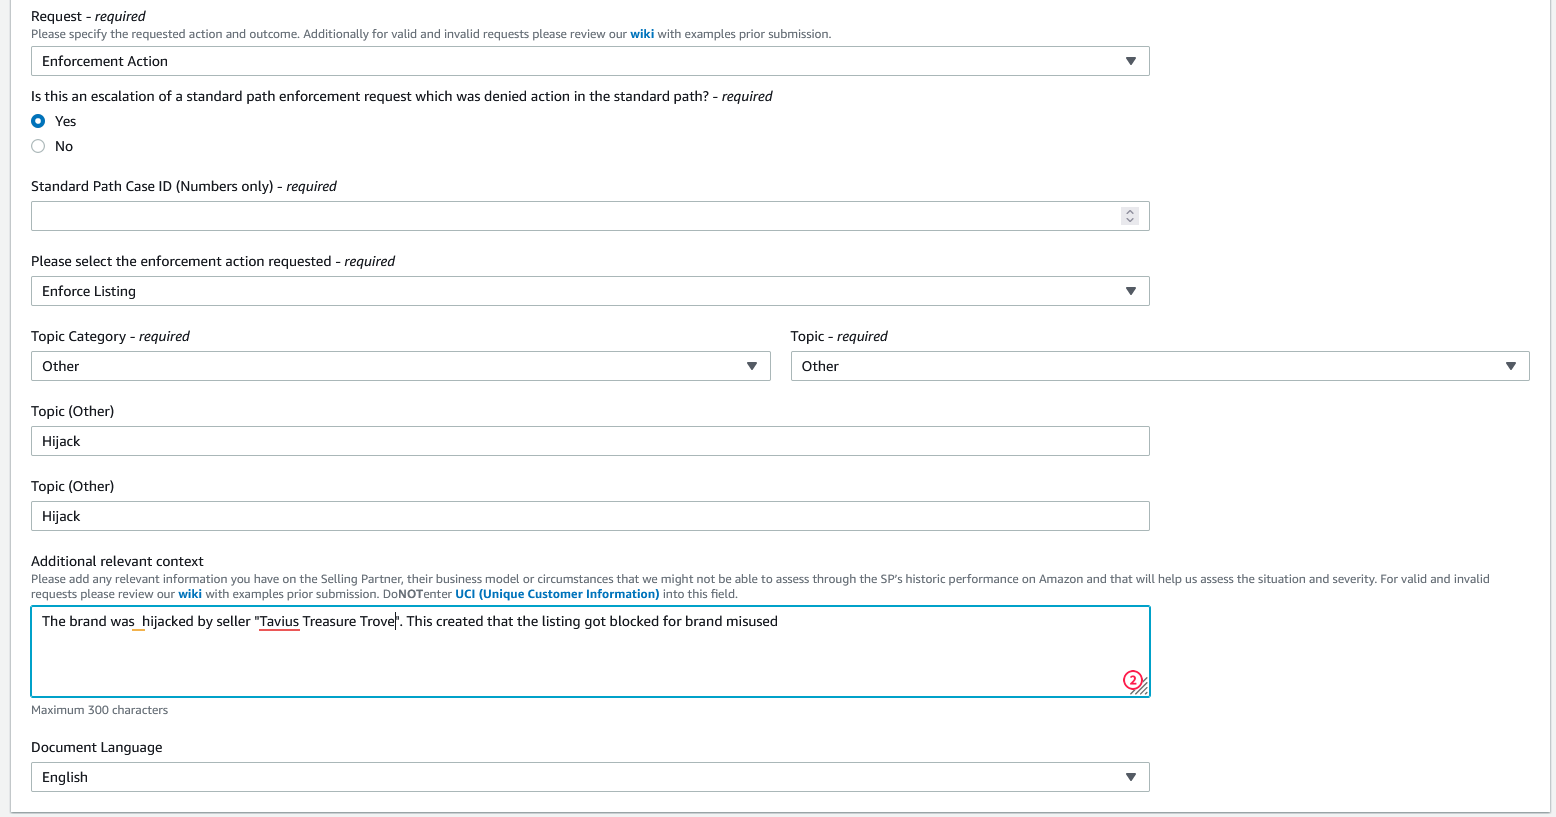Open the Topic Category dropdown

tap(400, 366)
